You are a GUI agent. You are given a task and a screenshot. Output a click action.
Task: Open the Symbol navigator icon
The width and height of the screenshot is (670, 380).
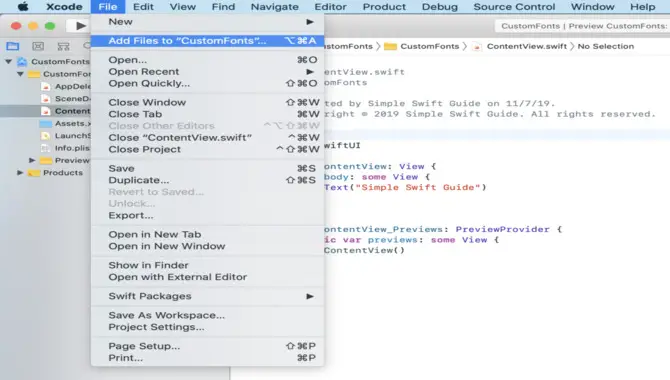pos(63,46)
